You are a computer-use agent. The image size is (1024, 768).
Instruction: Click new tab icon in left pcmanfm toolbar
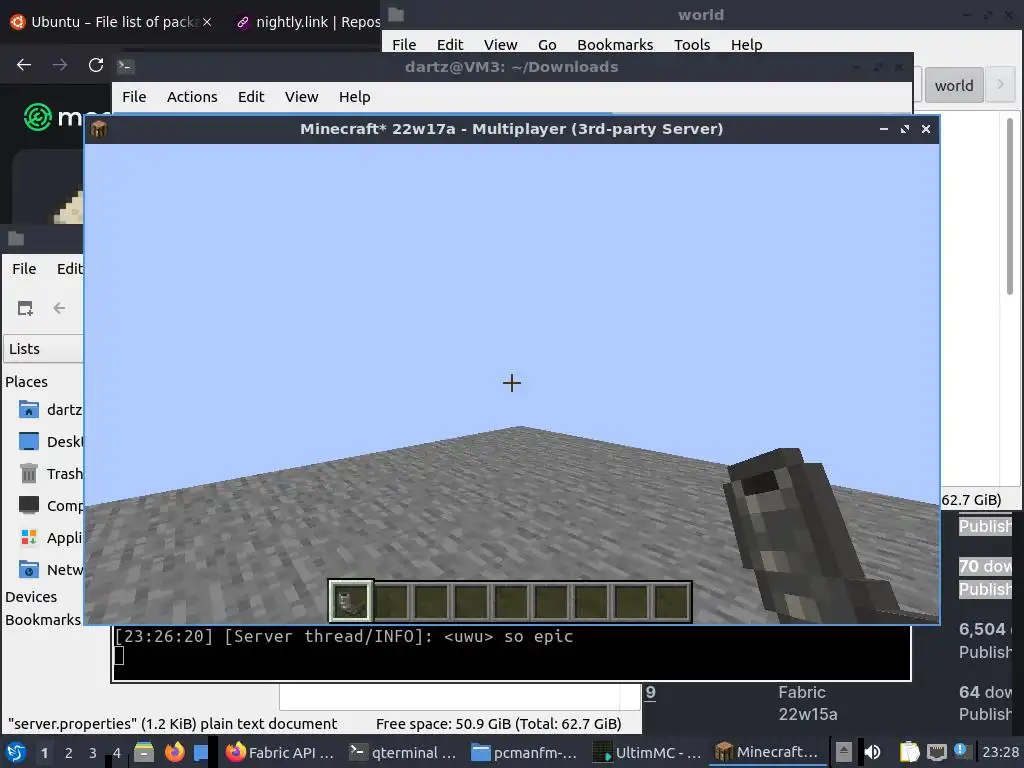pyautogui.click(x=25, y=308)
